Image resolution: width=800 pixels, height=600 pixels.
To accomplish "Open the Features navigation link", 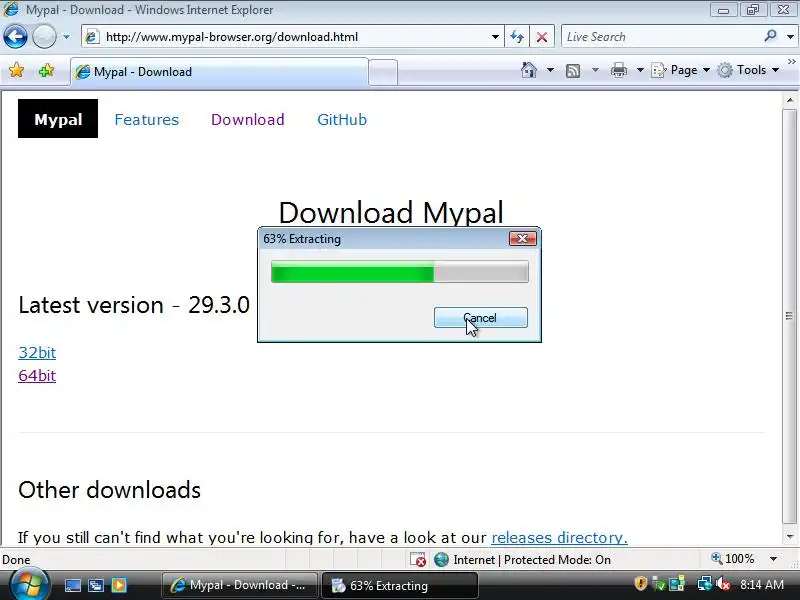I will (x=146, y=119).
